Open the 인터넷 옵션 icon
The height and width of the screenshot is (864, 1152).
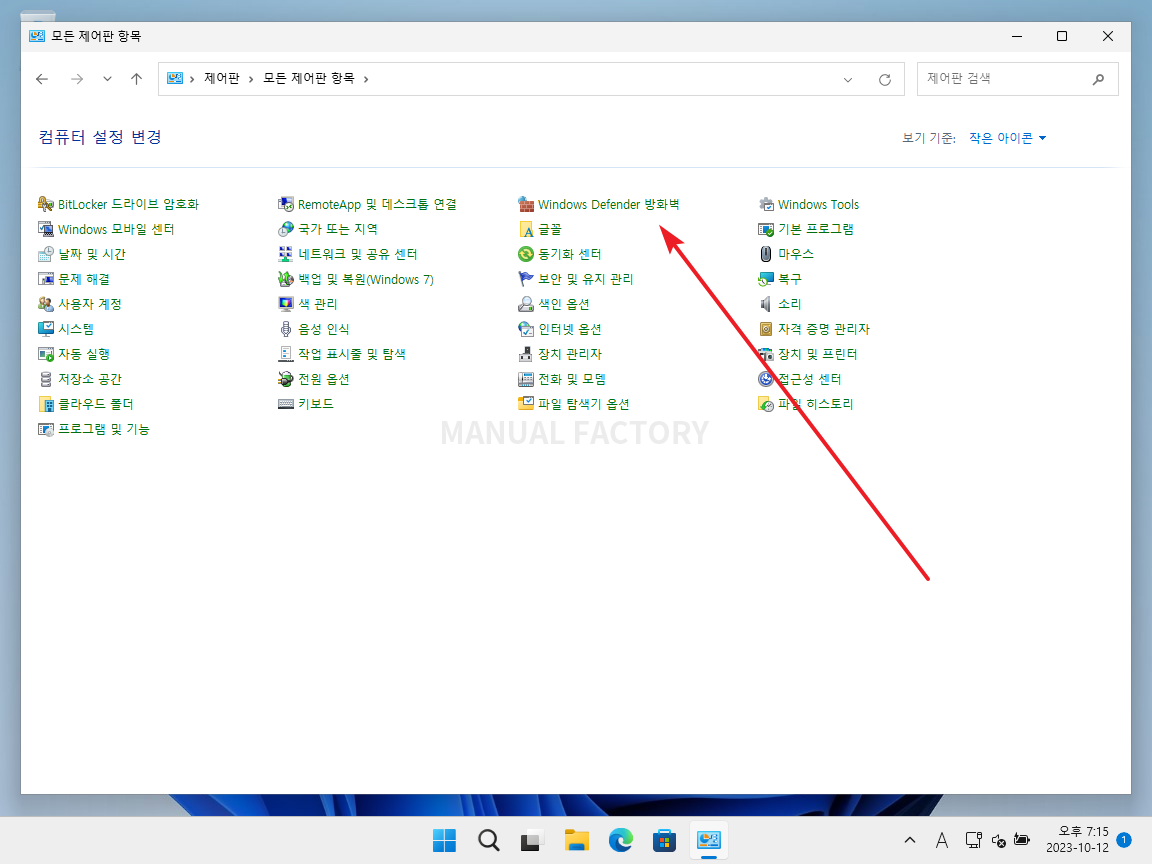(526, 329)
